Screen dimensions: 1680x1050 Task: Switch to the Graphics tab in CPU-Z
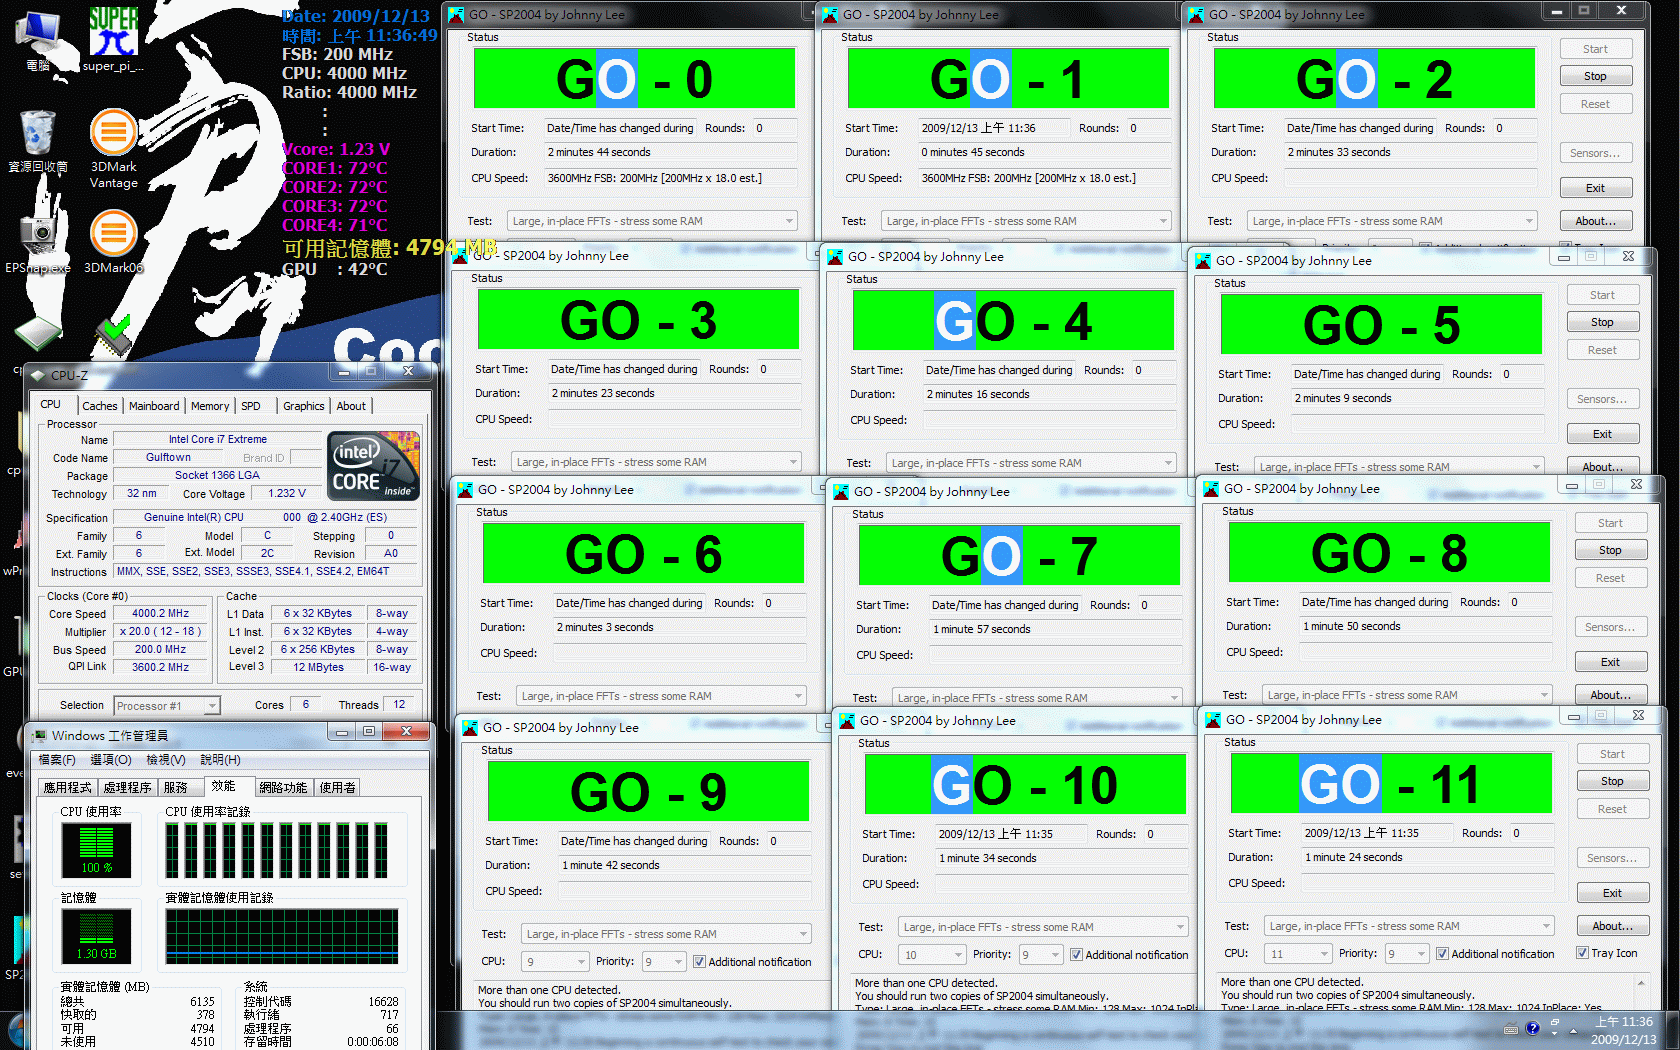(x=303, y=406)
